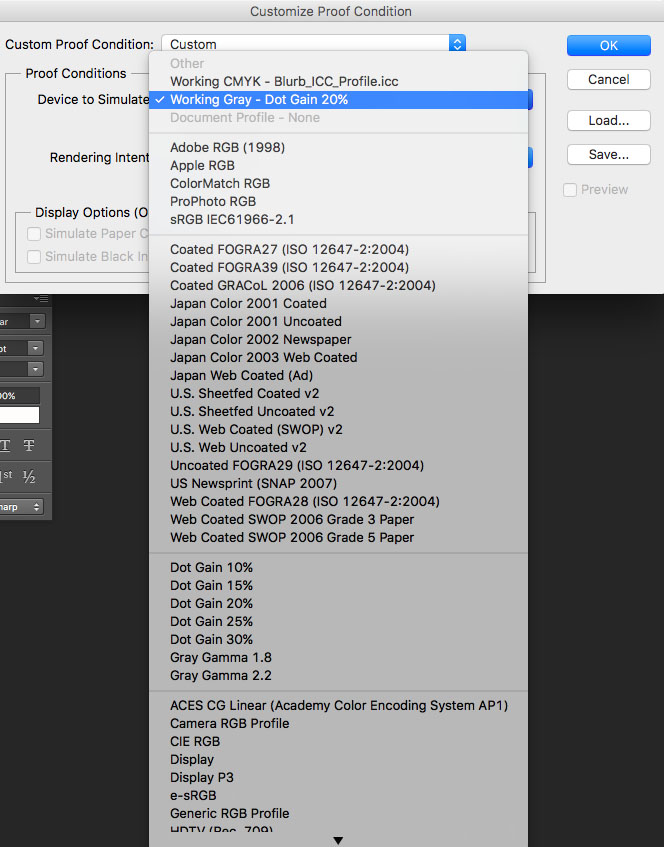Click the scroll-down arrow at menu bottom
The image size is (664, 847).
338,840
